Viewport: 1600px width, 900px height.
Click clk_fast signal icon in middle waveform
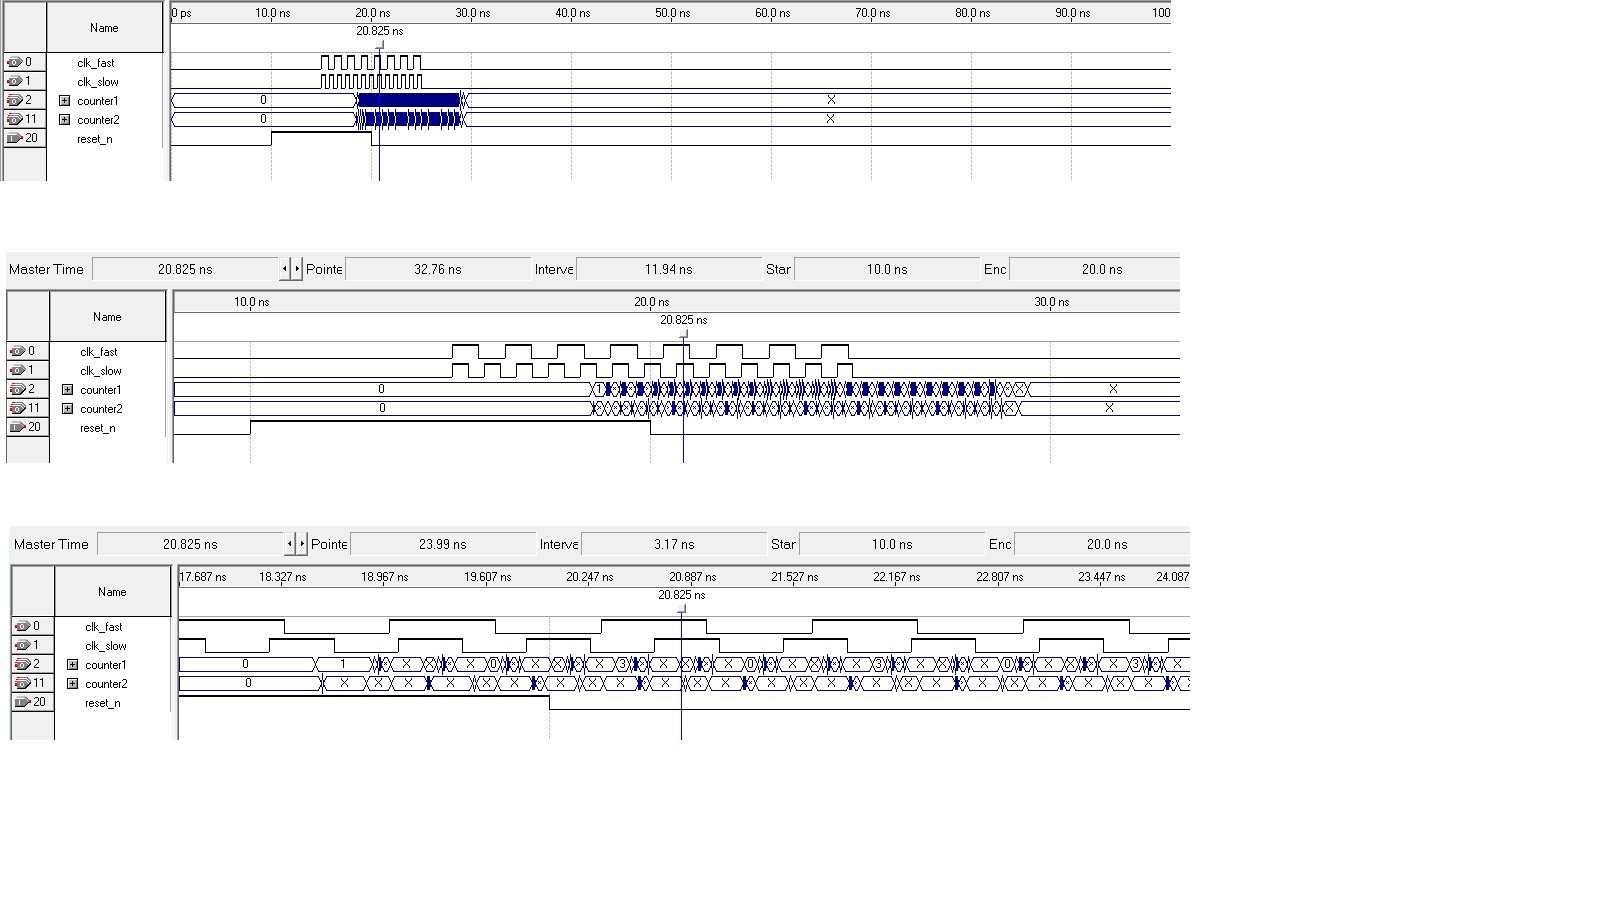pos(17,351)
